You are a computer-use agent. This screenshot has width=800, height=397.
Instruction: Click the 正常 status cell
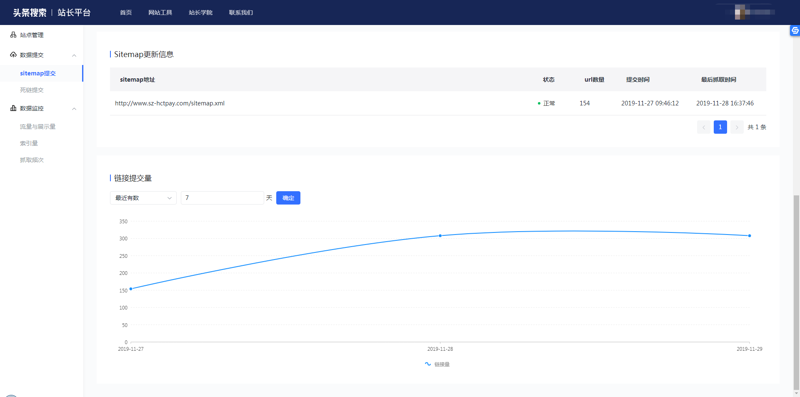546,103
